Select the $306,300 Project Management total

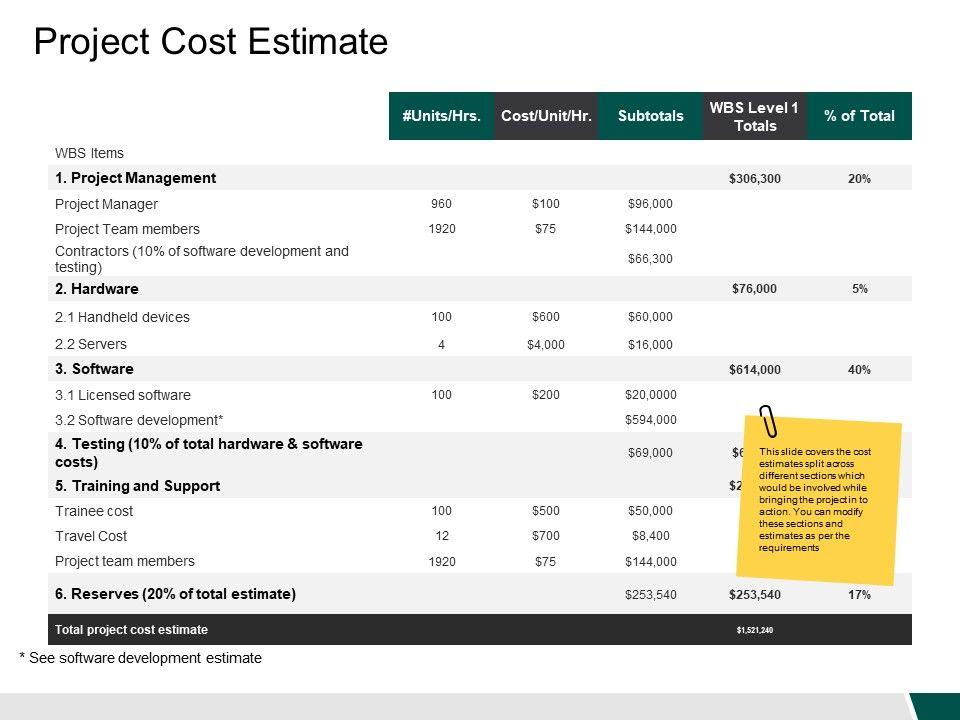[x=755, y=179]
